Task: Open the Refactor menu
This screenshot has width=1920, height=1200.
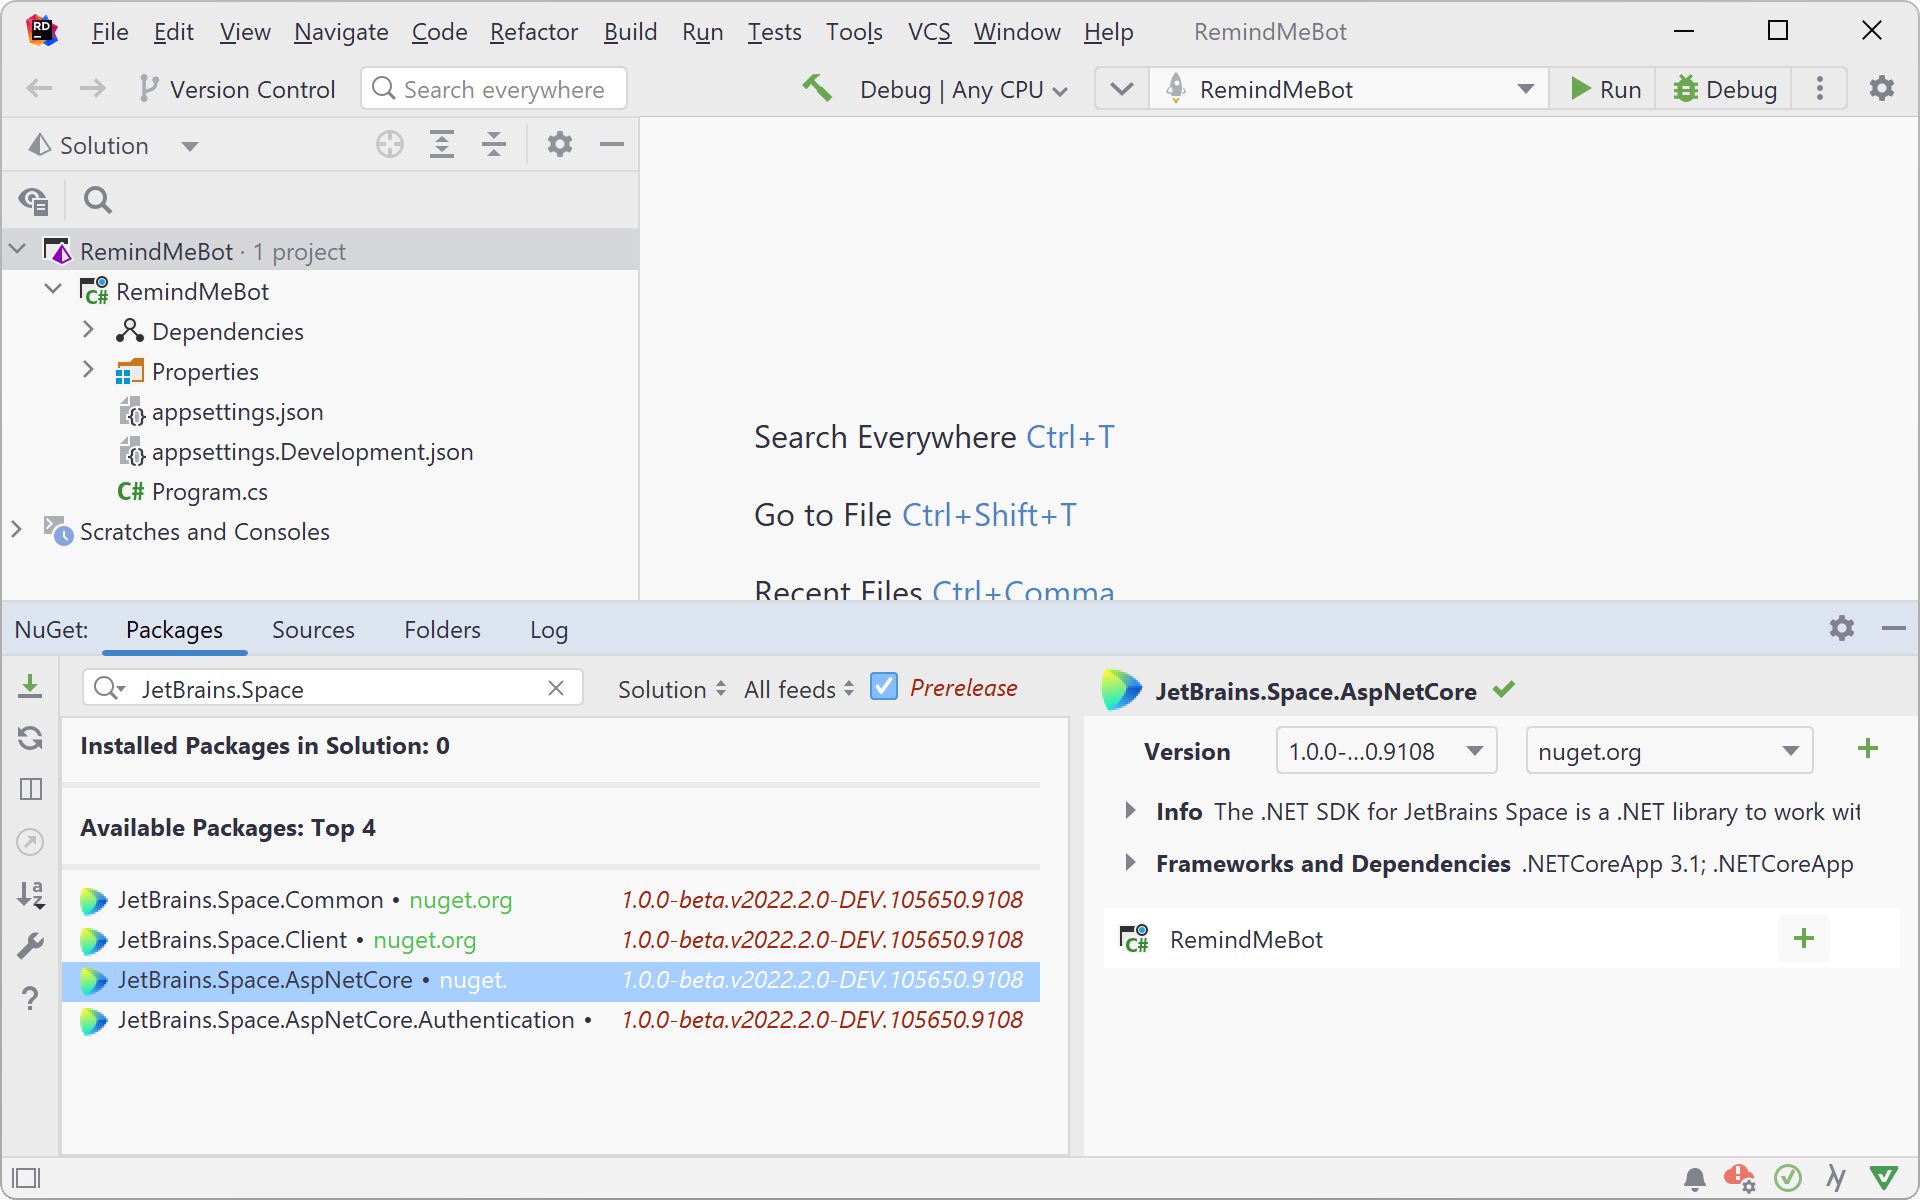Action: [x=534, y=32]
